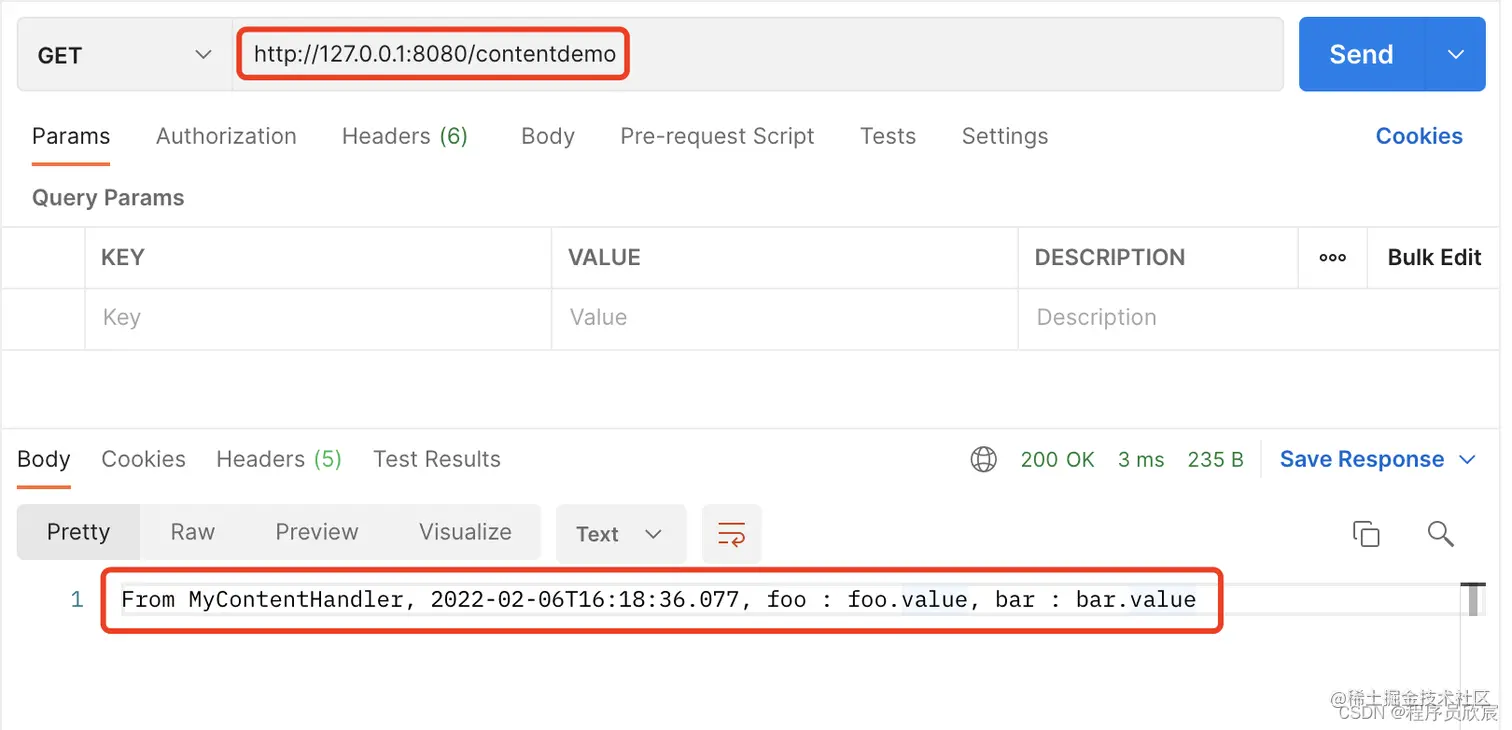Select the Raw view
Viewport: 1512px width, 730px height.
pyautogui.click(x=192, y=532)
